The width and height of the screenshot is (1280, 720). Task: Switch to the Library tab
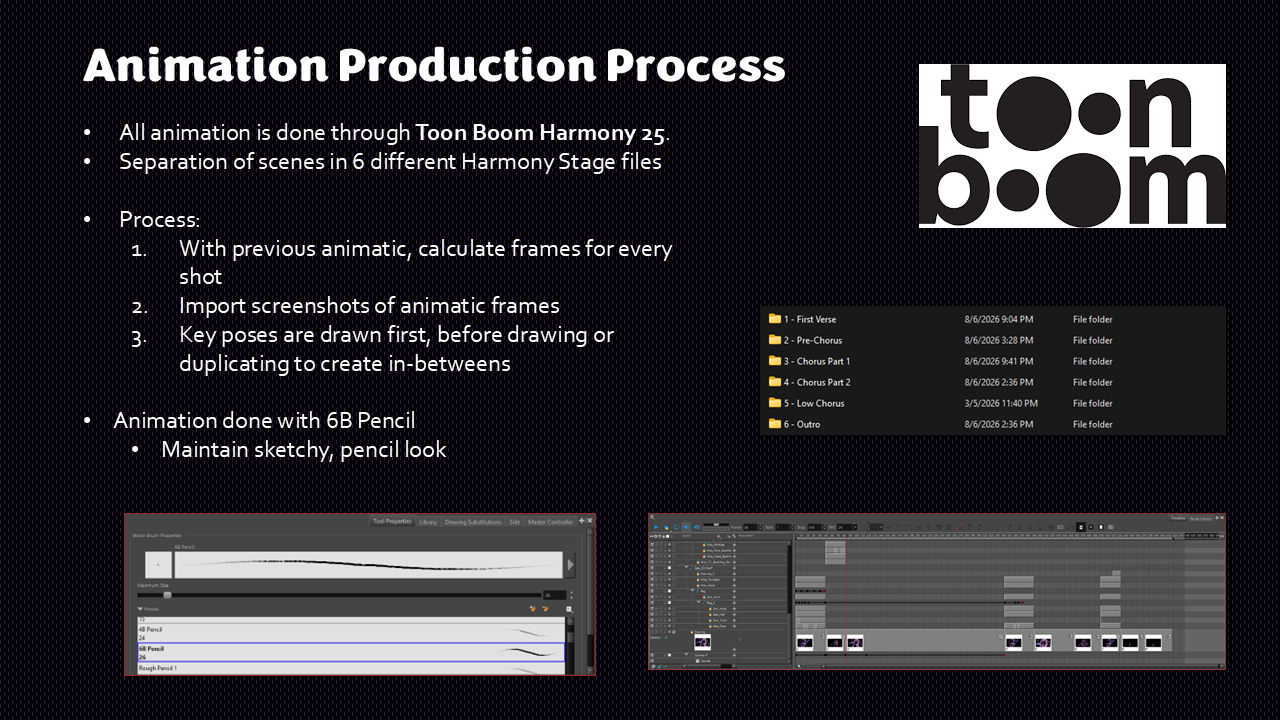click(x=428, y=521)
